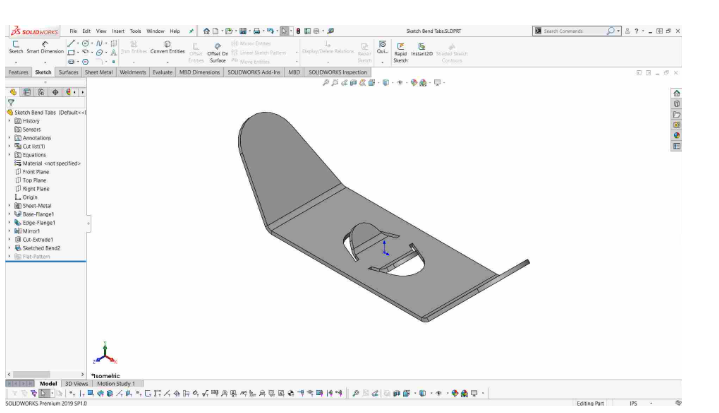
Task: Click the feature tree horizontal scrollbar
Action: click(x=45, y=374)
